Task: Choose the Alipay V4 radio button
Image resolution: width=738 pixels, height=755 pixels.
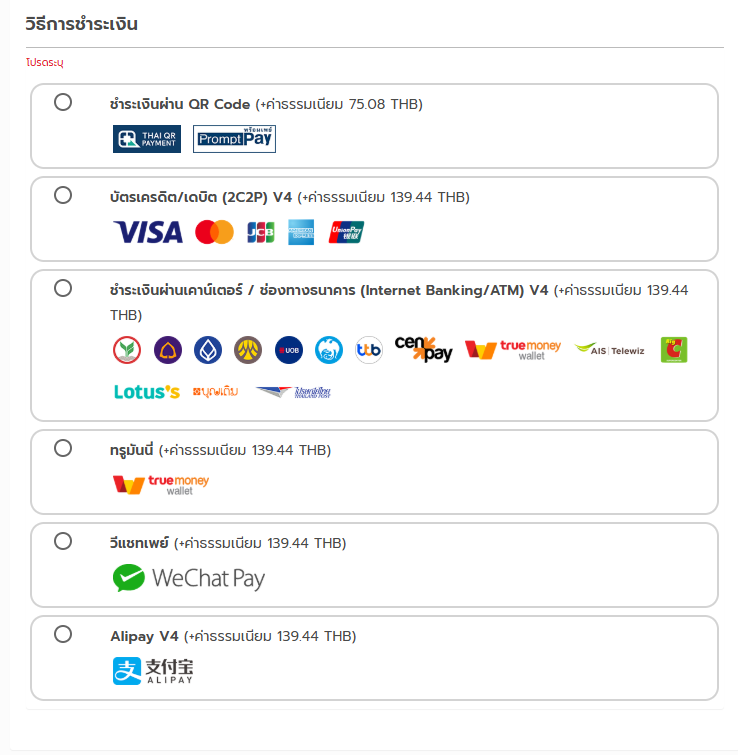Action: pos(63,634)
